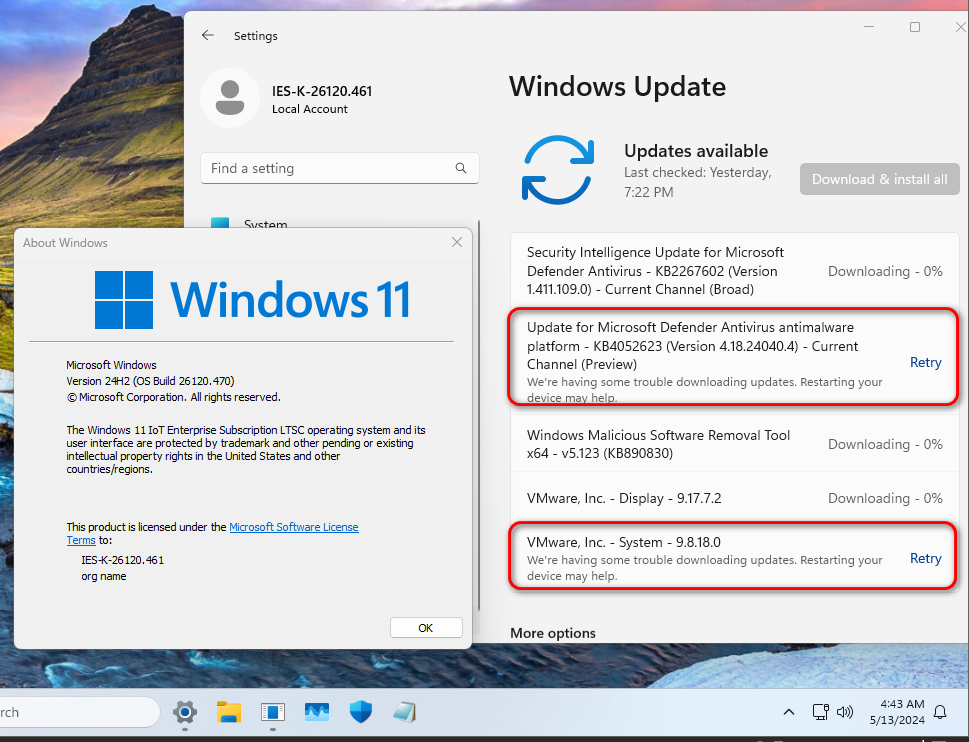Click the taskbar search box
Viewport: 969px width, 742px height.
[79, 712]
